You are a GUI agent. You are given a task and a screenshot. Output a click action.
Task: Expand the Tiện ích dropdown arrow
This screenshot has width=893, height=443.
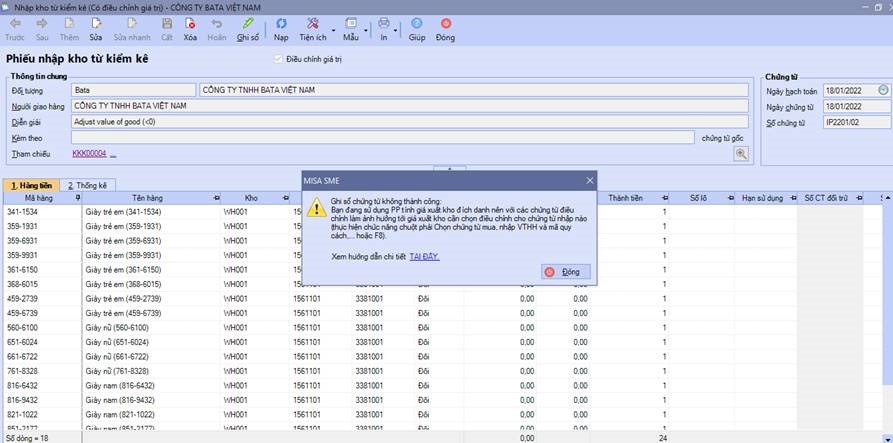(x=334, y=29)
